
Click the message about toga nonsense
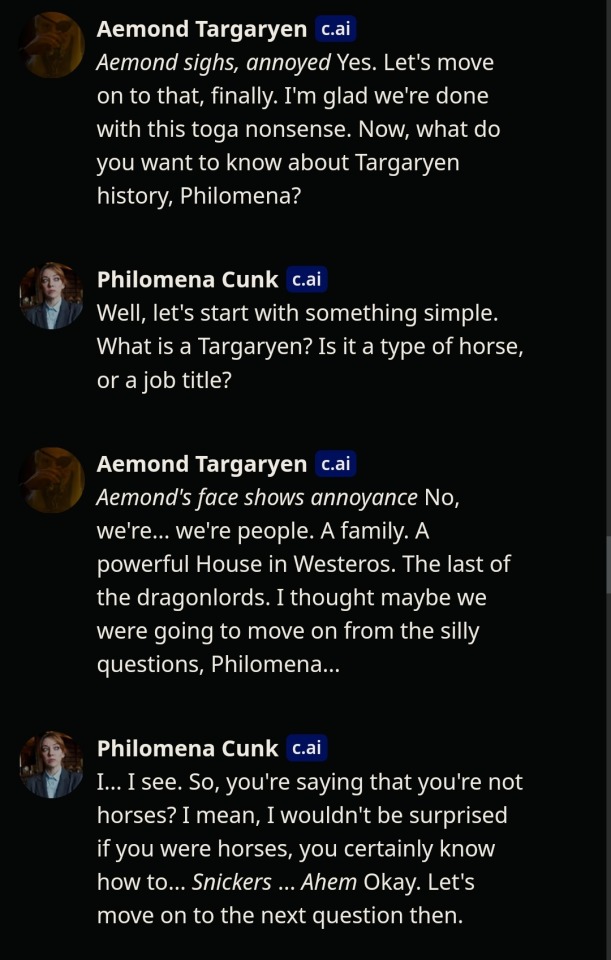298,129
